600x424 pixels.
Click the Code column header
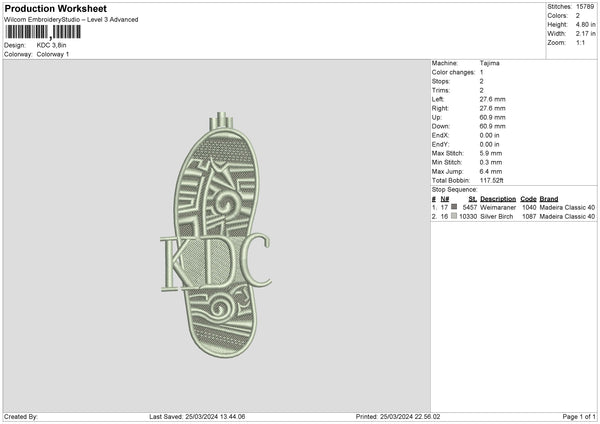pos(528,199)
